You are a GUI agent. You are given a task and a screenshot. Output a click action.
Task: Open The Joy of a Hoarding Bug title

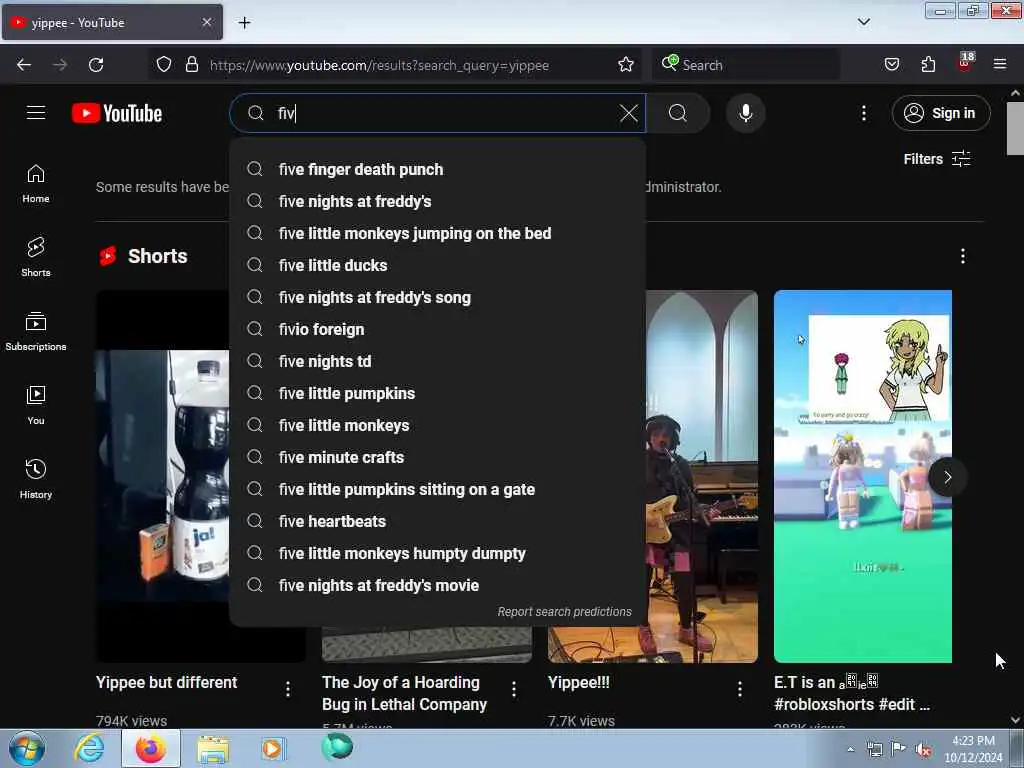[x=405, y=694]
